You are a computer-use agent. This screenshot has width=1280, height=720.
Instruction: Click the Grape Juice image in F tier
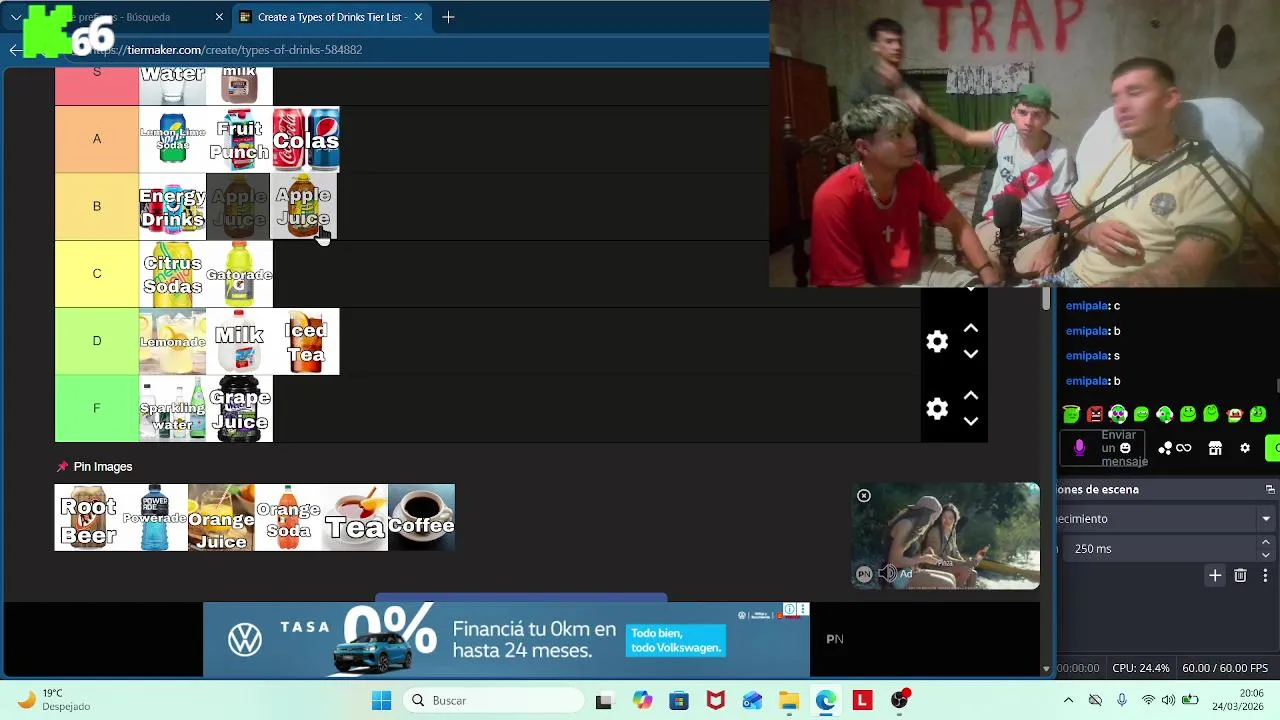tap(239, 409)
